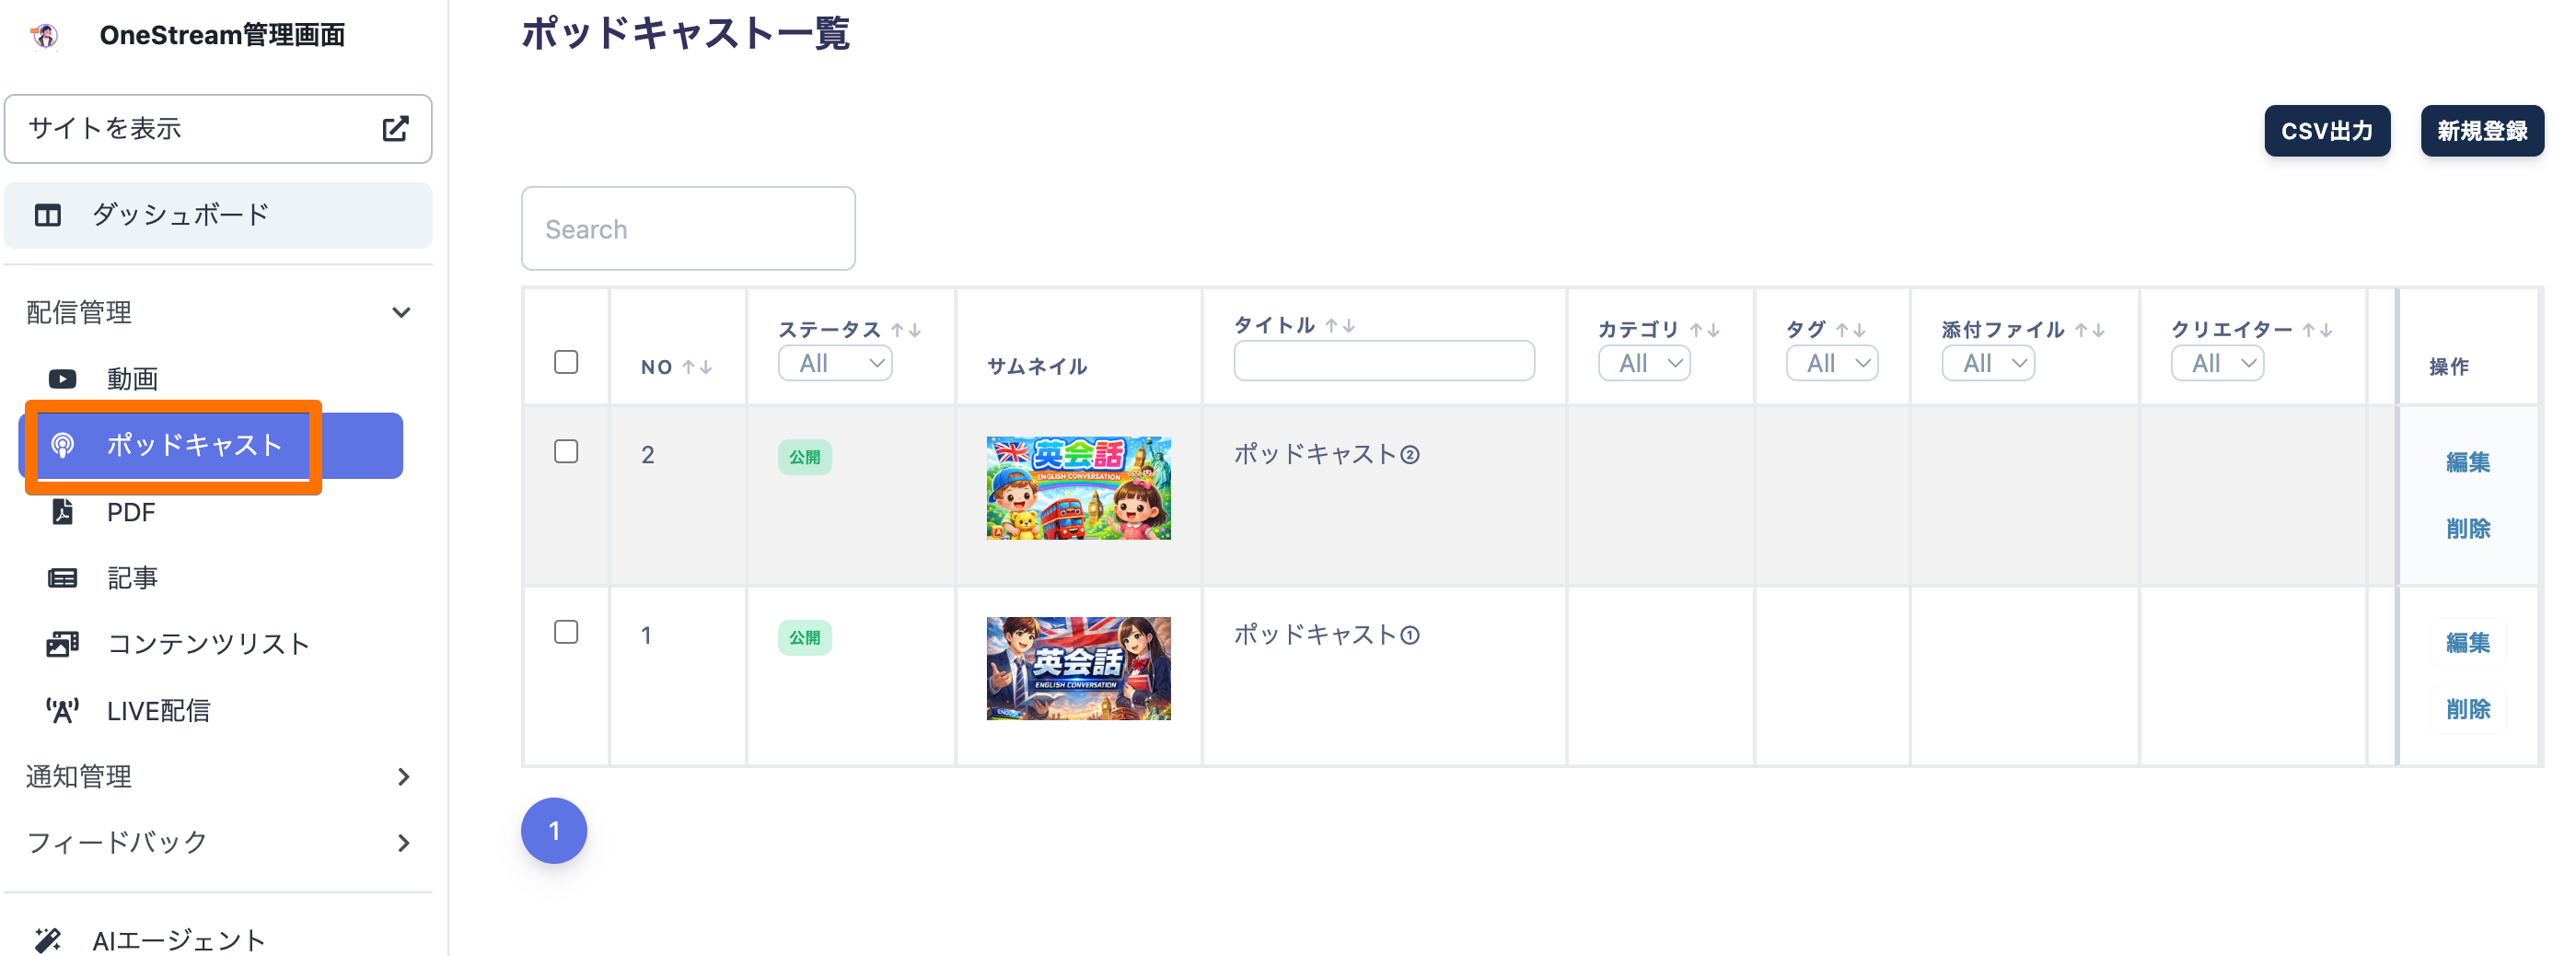Open the カテゴリ All filter dropdown
This screenshot has height=956, width=2576.
[1644, 363]
